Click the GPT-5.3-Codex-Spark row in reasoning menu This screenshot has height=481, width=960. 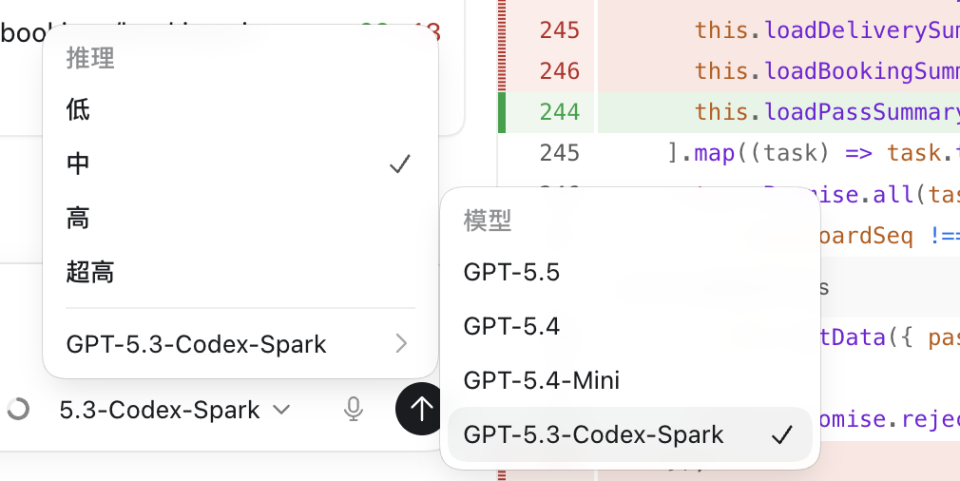(x=241, y=344)
